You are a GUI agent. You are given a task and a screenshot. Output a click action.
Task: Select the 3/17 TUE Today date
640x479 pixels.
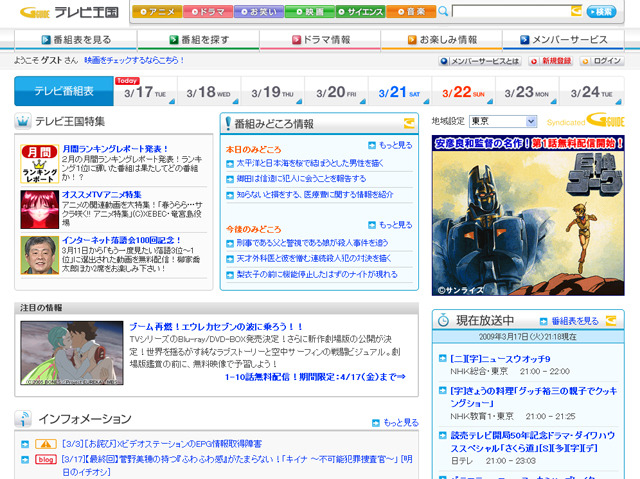pyautogui.click(x=146, y=92)
